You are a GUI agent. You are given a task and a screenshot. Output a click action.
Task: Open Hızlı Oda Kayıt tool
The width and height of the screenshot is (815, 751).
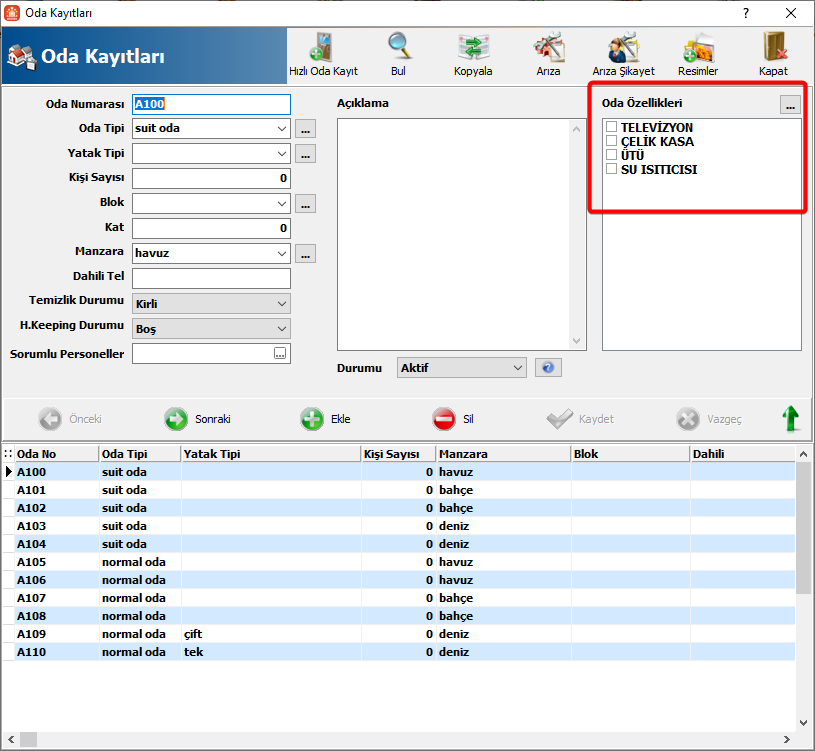323,55
